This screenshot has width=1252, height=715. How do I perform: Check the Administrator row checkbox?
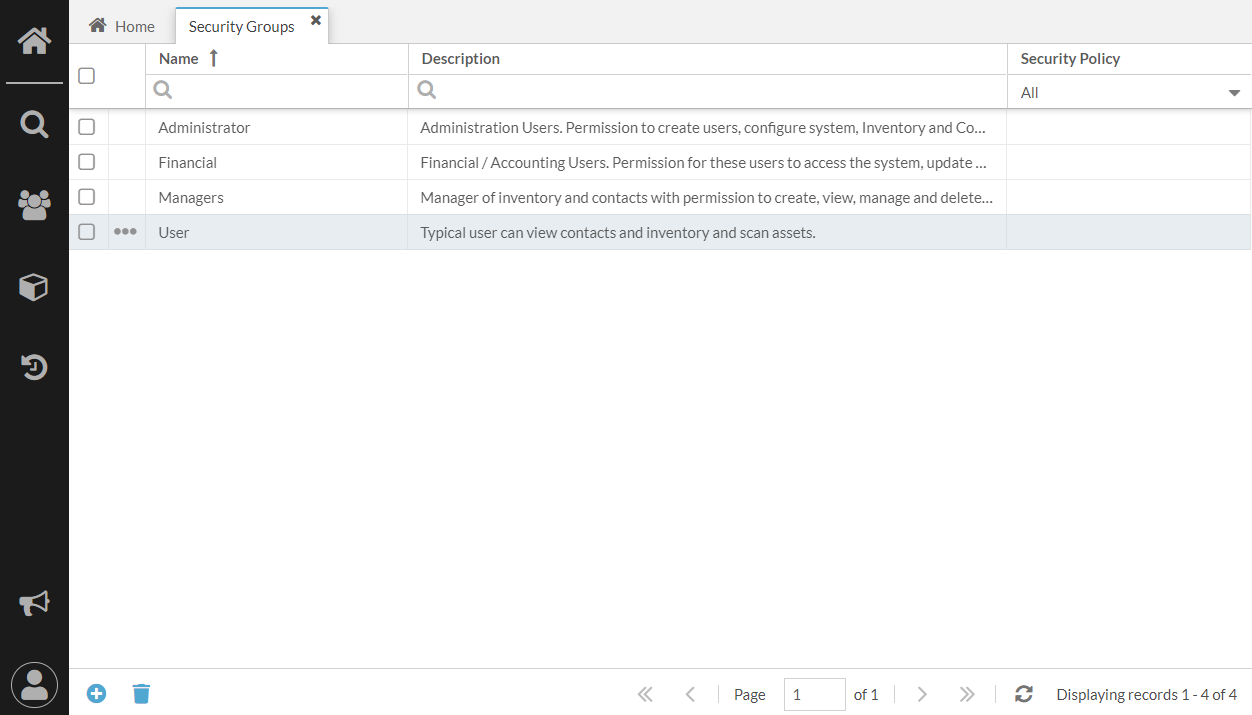(x=87, y=127)
